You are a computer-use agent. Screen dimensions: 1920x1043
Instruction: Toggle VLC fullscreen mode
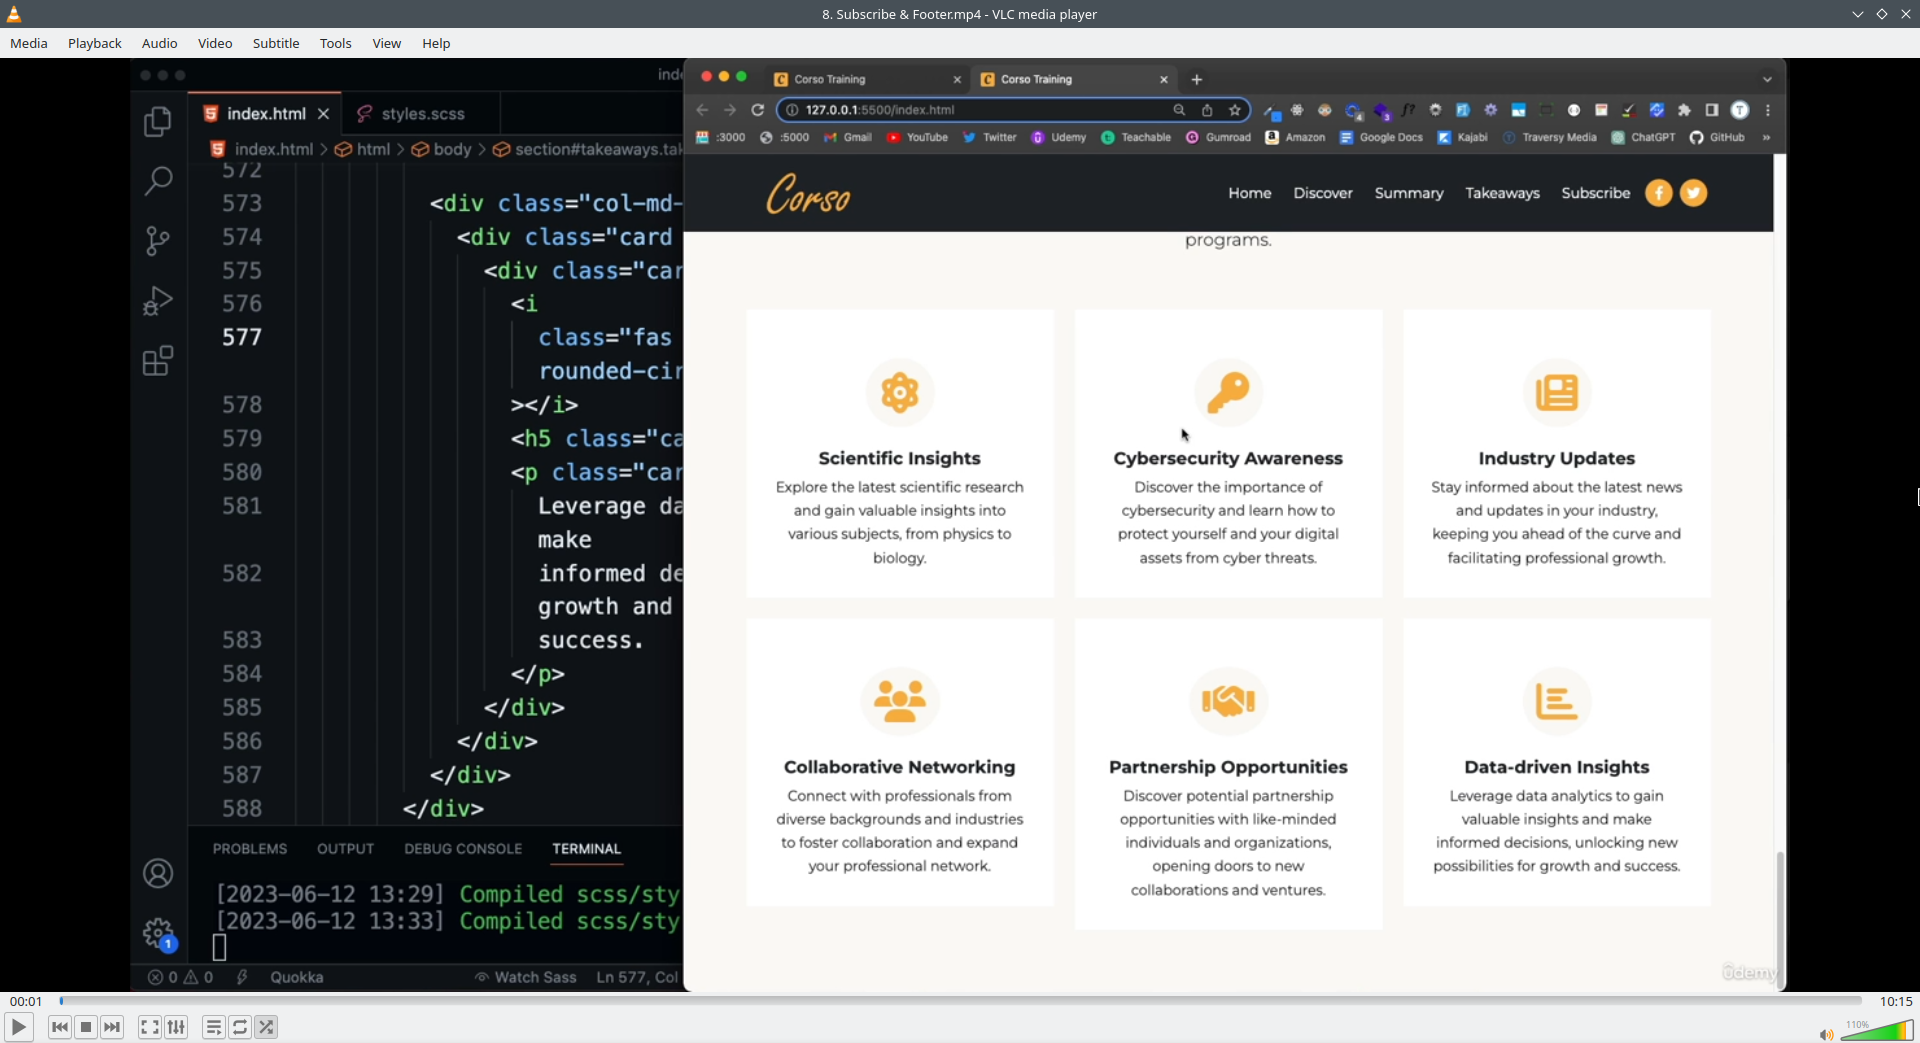pyautogui.click(x=150, y=1027)
